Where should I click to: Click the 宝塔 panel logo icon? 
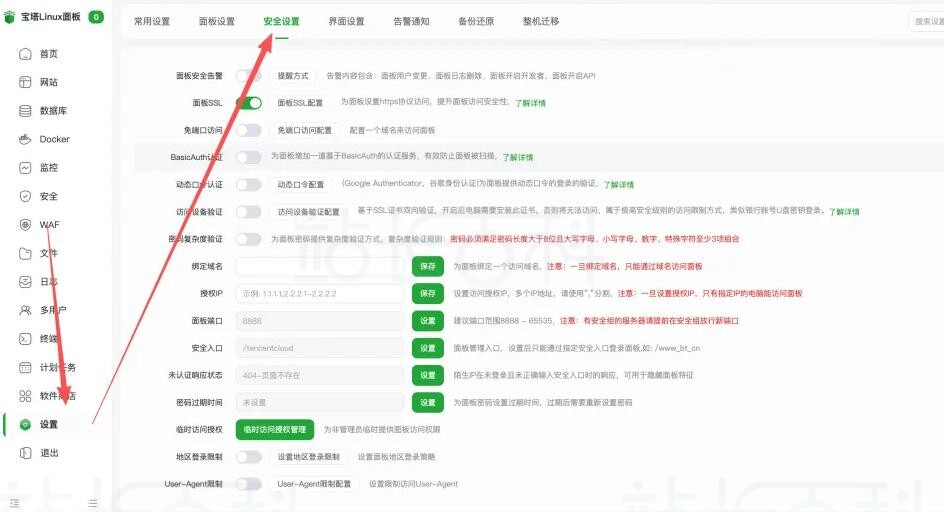(9, 17)
